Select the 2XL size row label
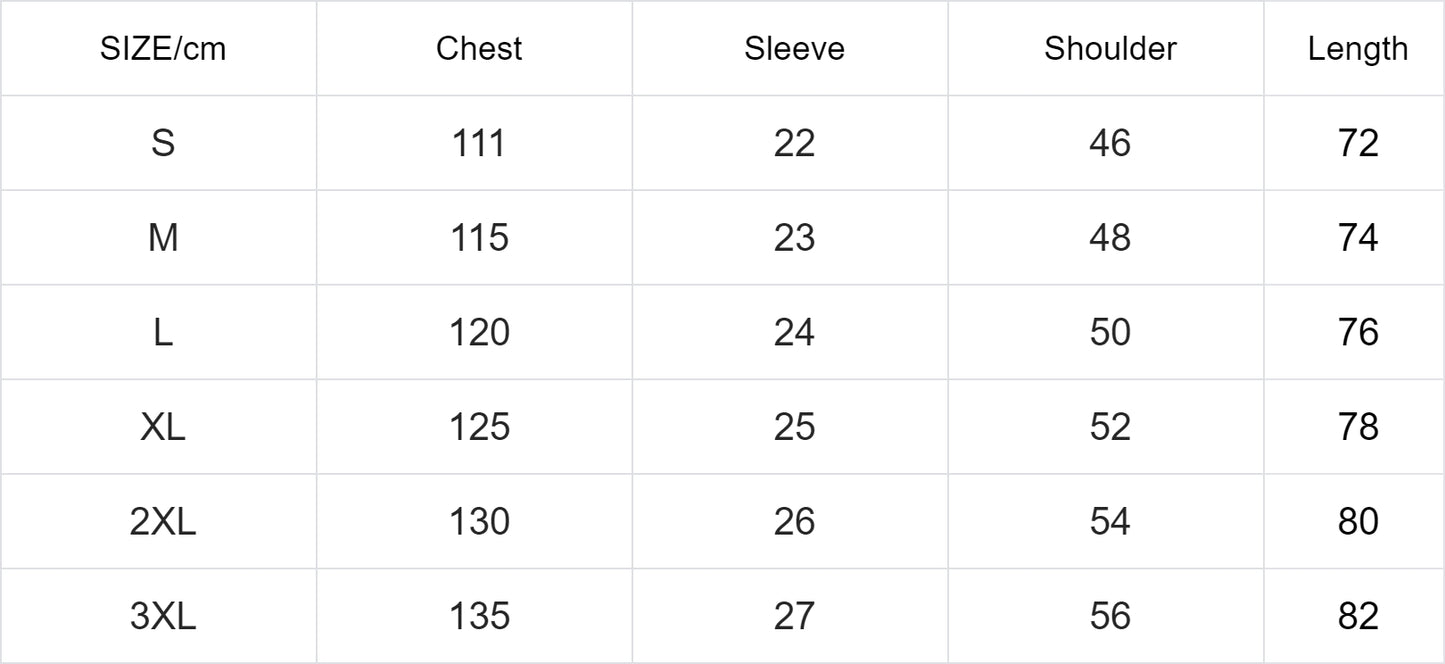 [x=163, y=521]
